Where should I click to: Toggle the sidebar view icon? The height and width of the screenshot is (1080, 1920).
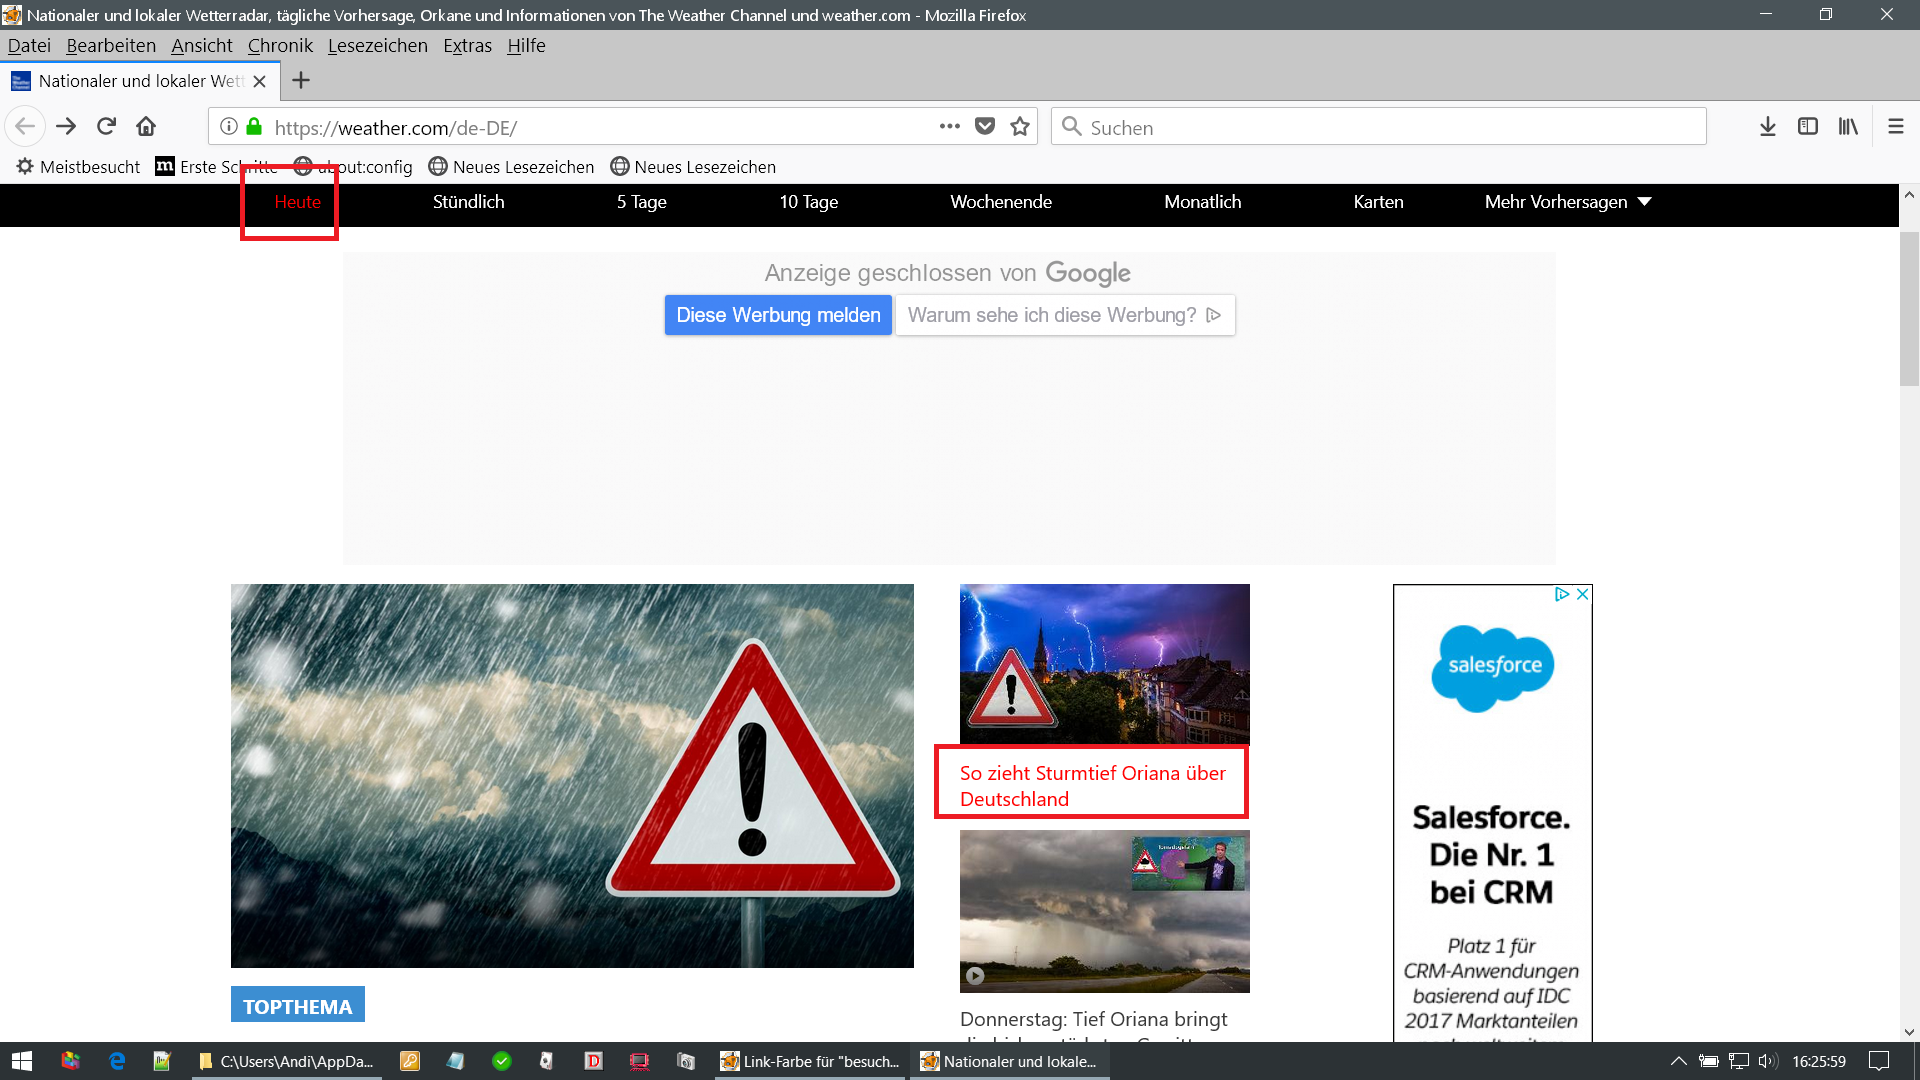[x=1808, y=127]
